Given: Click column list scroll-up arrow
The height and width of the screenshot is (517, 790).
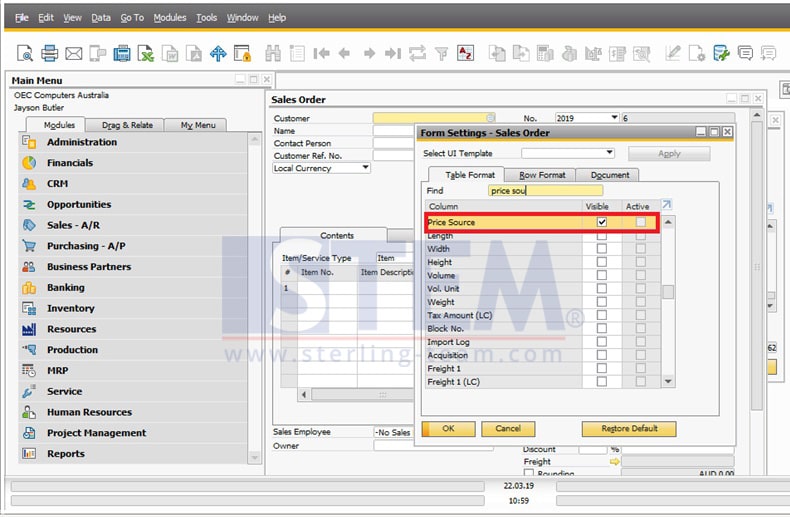Looking at the screenshot, I should click(x=668, y=222).
